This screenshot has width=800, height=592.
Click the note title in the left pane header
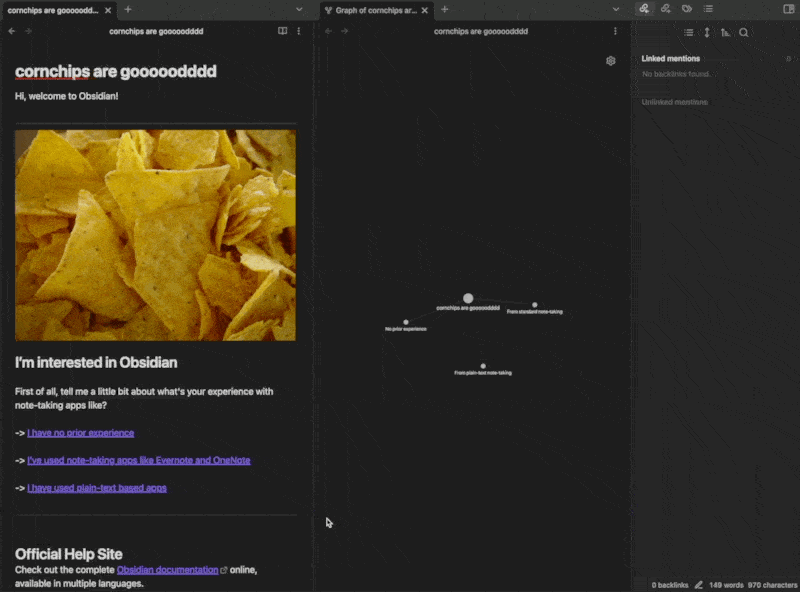click(156, 31)
